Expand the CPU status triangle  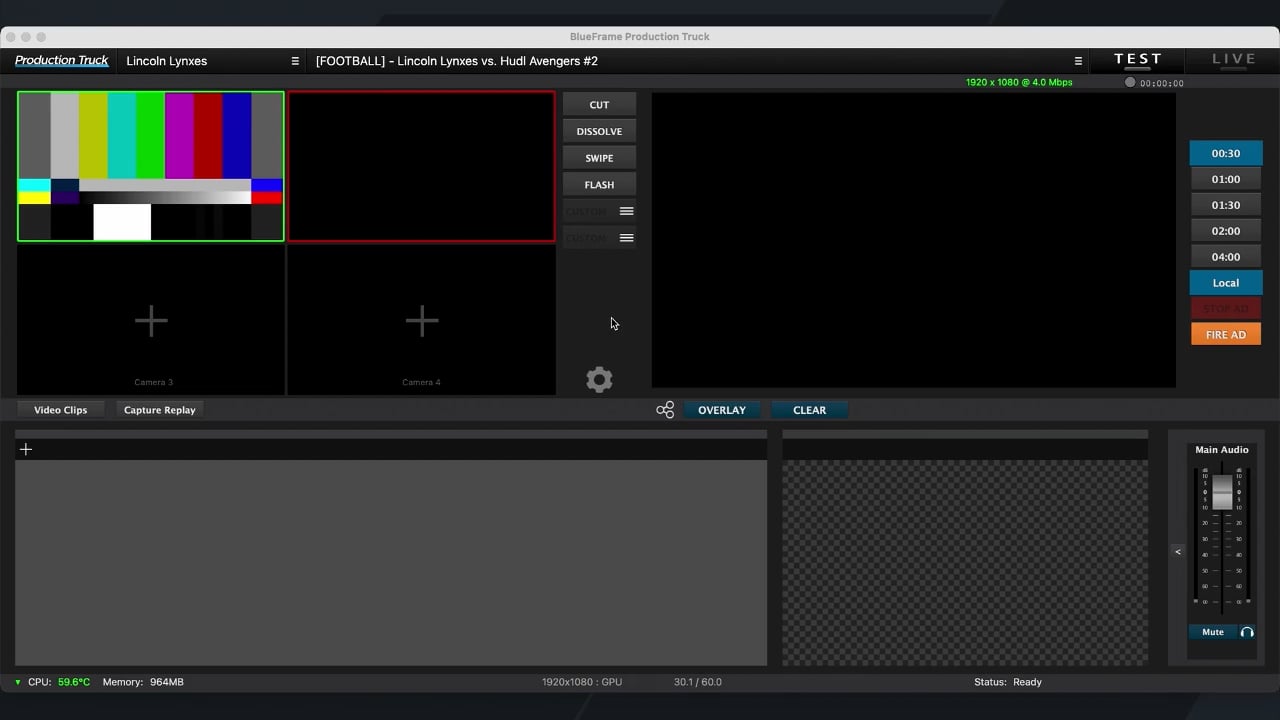click(18, 682)
